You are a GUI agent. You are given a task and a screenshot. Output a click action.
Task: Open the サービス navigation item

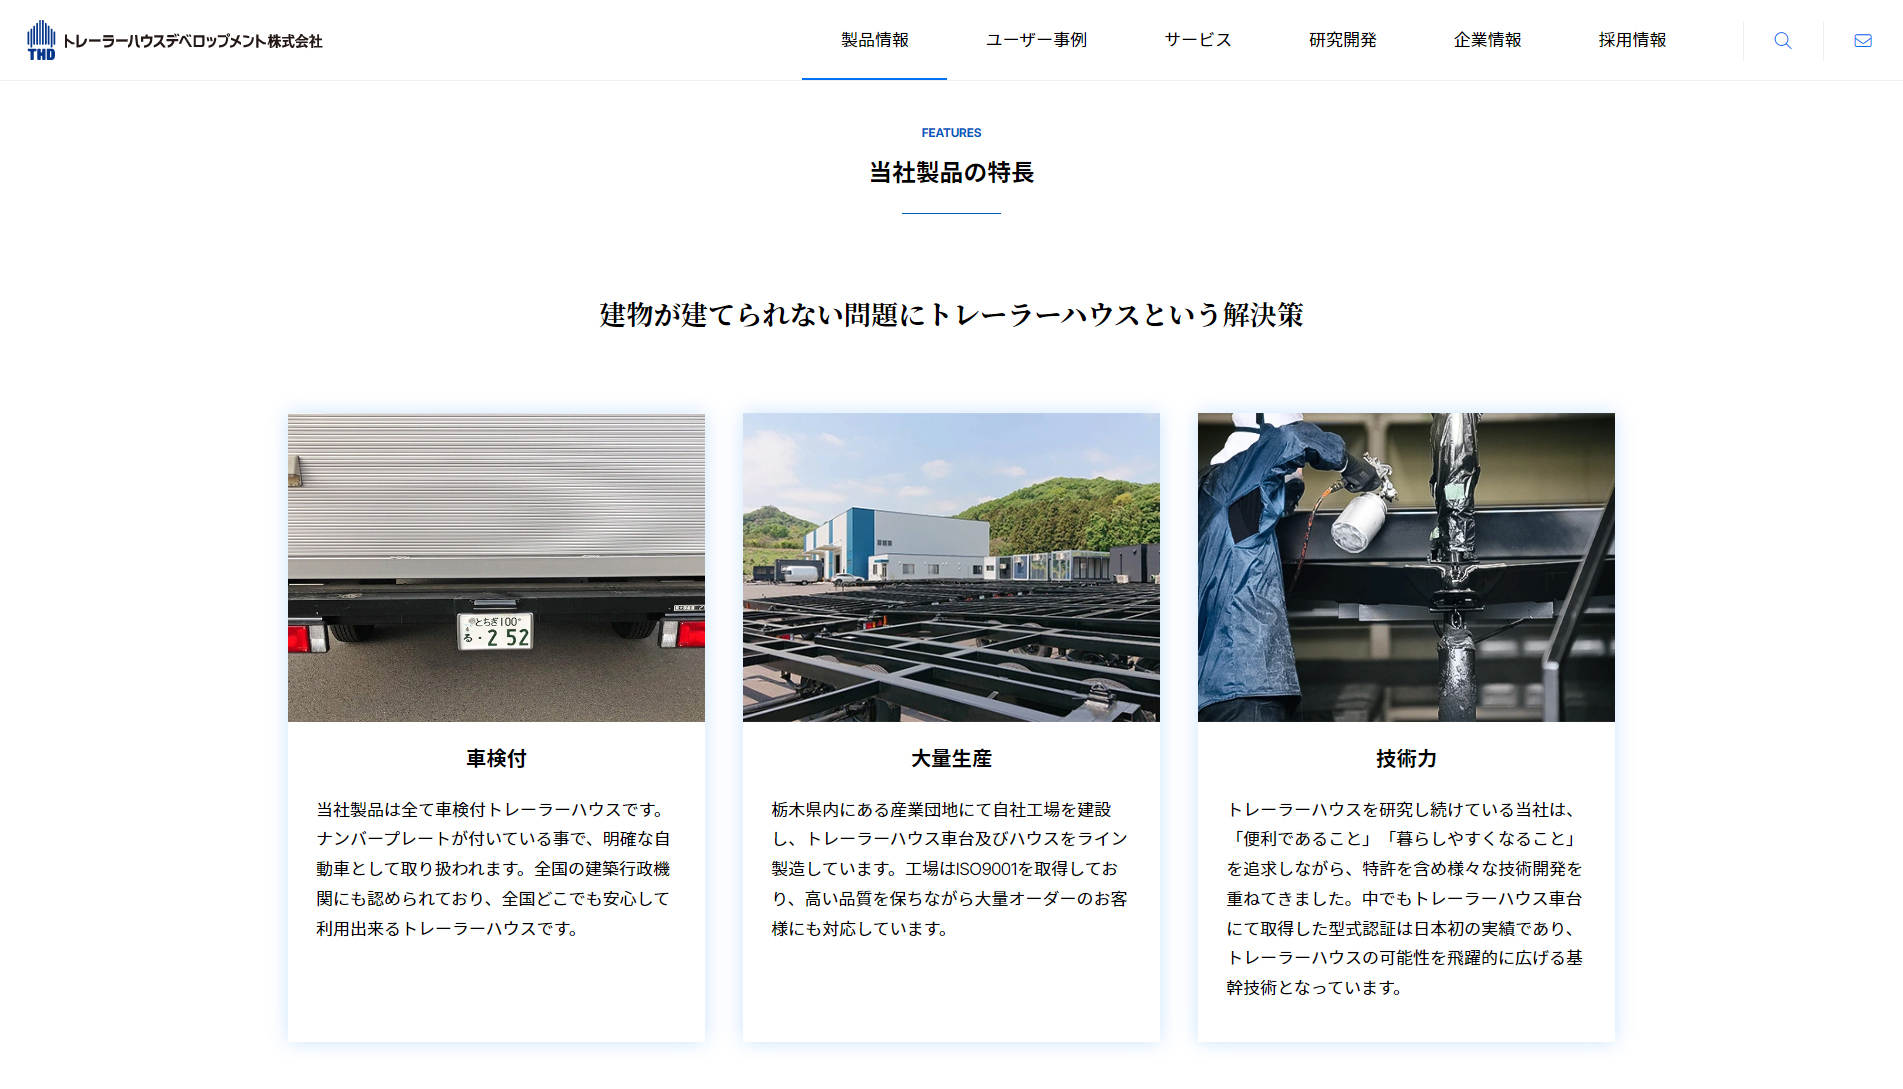[1197, 40]
